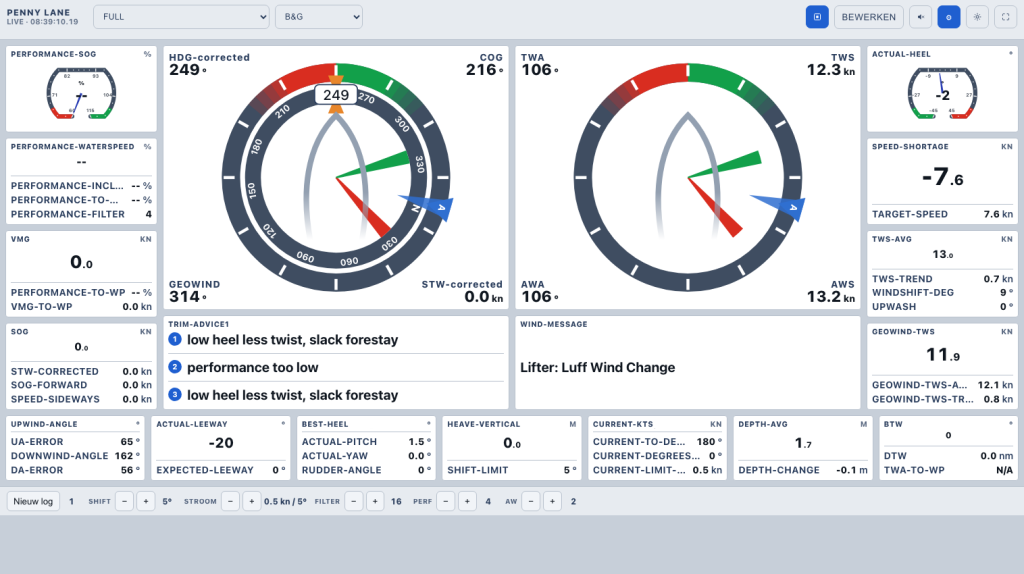
Task: Click the PERFORMANCE-SOG gauge dial
Action: pyautogui.click(x=81, y=93)
